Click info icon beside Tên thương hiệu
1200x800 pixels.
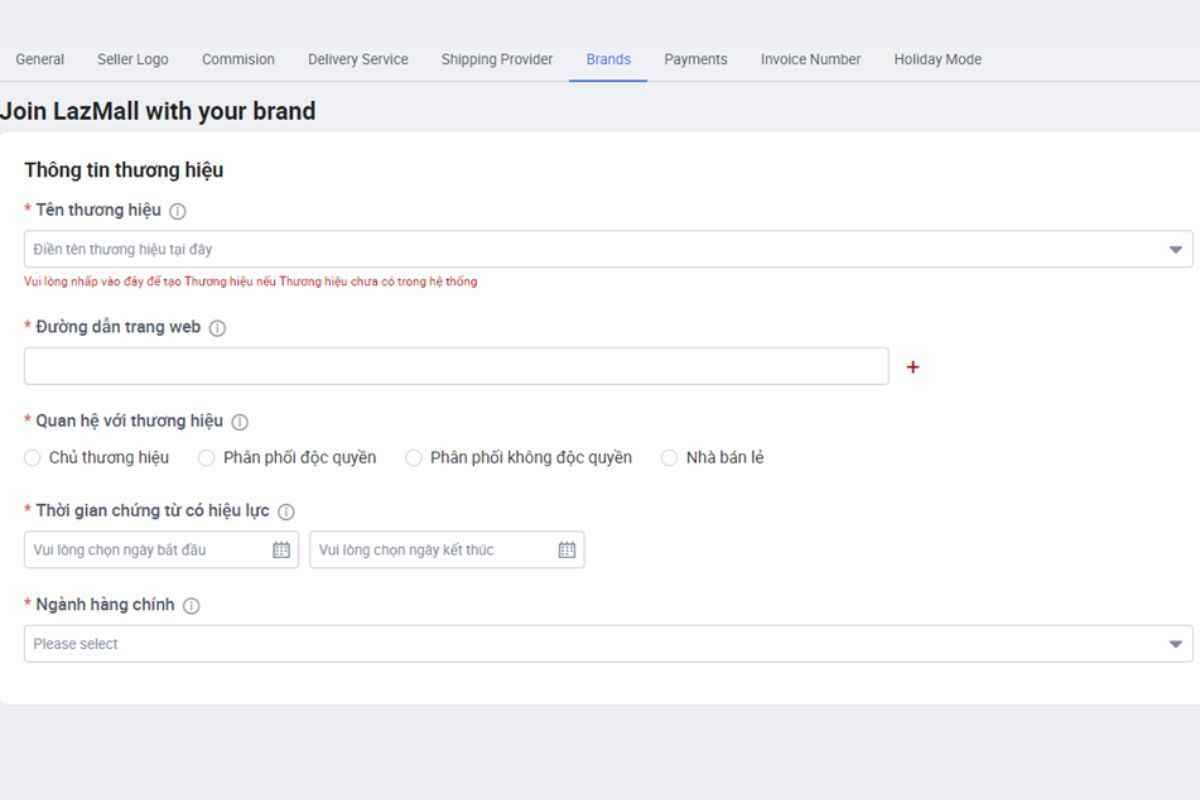(178, 211)
